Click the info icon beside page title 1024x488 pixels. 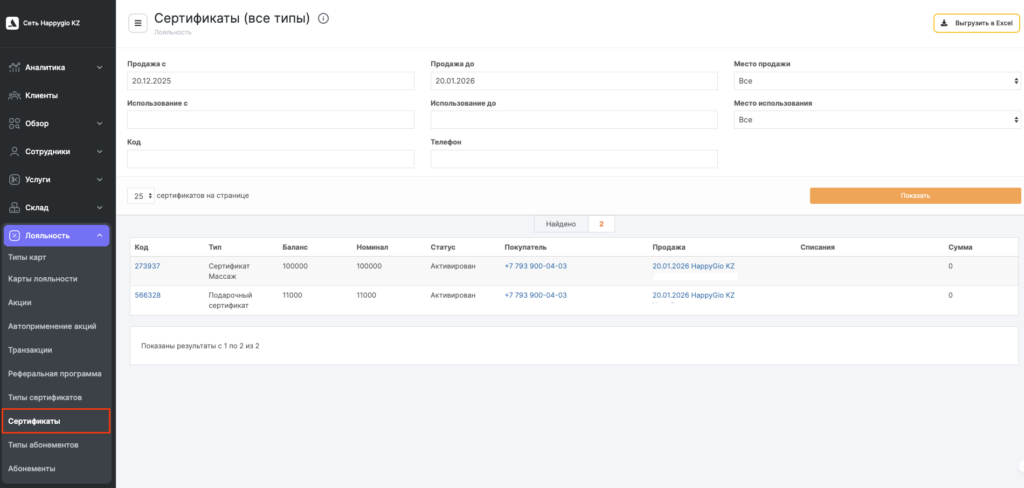tap(323, 18)
